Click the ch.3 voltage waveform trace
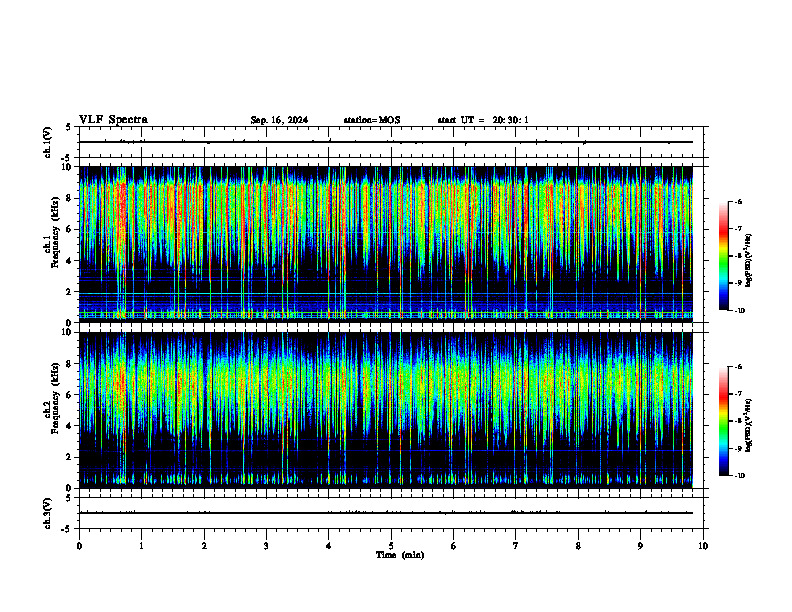Image resolution: width=792 pixels, height=612 pixels. point(385,513)
